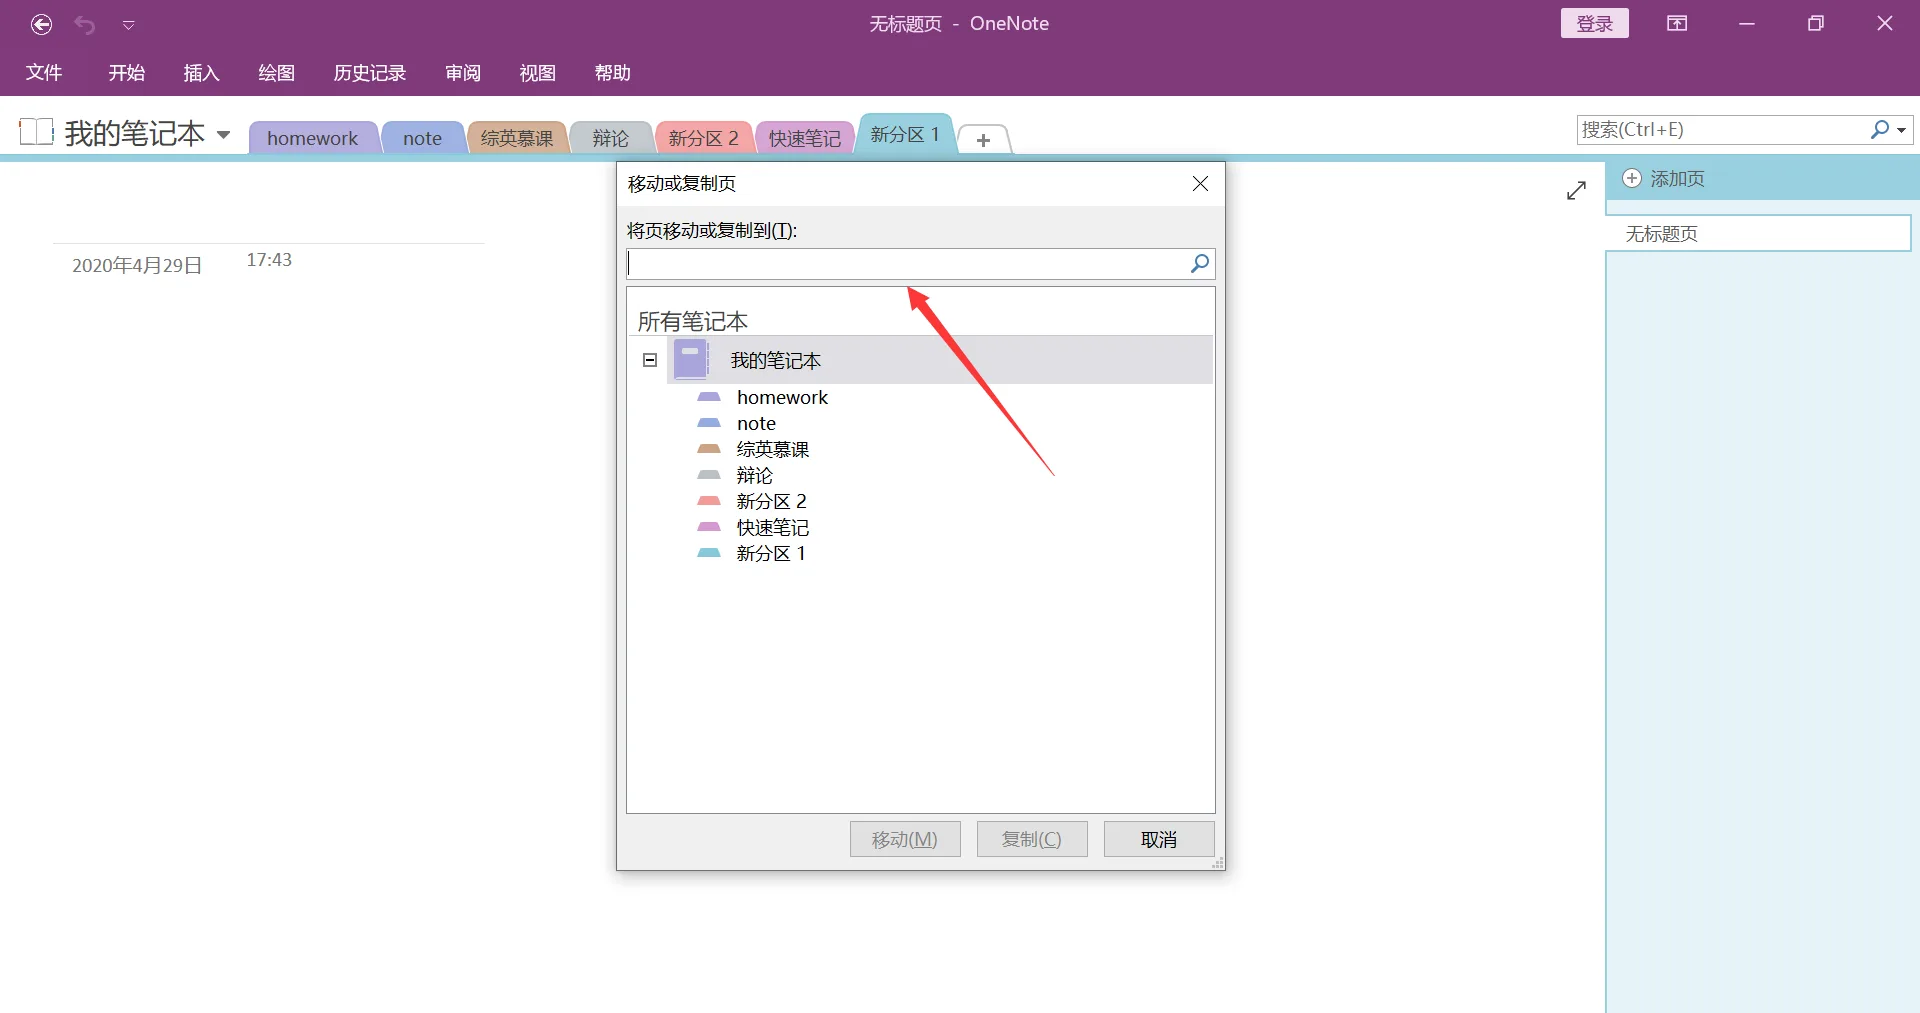Click the magnifier icon in notebook search
The height and width of the screenshot is (1013, 1920).
[1880, 130]
